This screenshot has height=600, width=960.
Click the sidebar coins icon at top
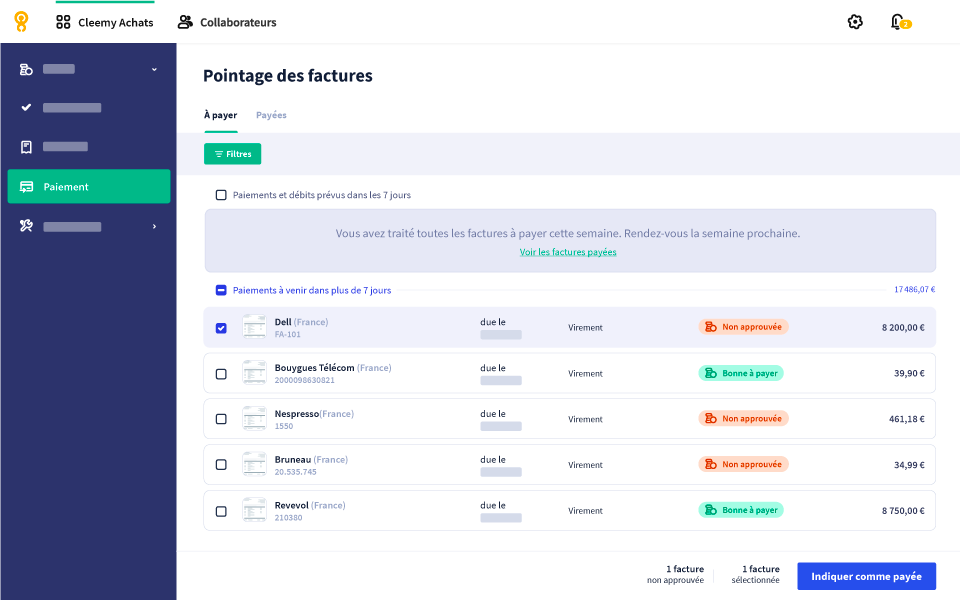(26, 69)
